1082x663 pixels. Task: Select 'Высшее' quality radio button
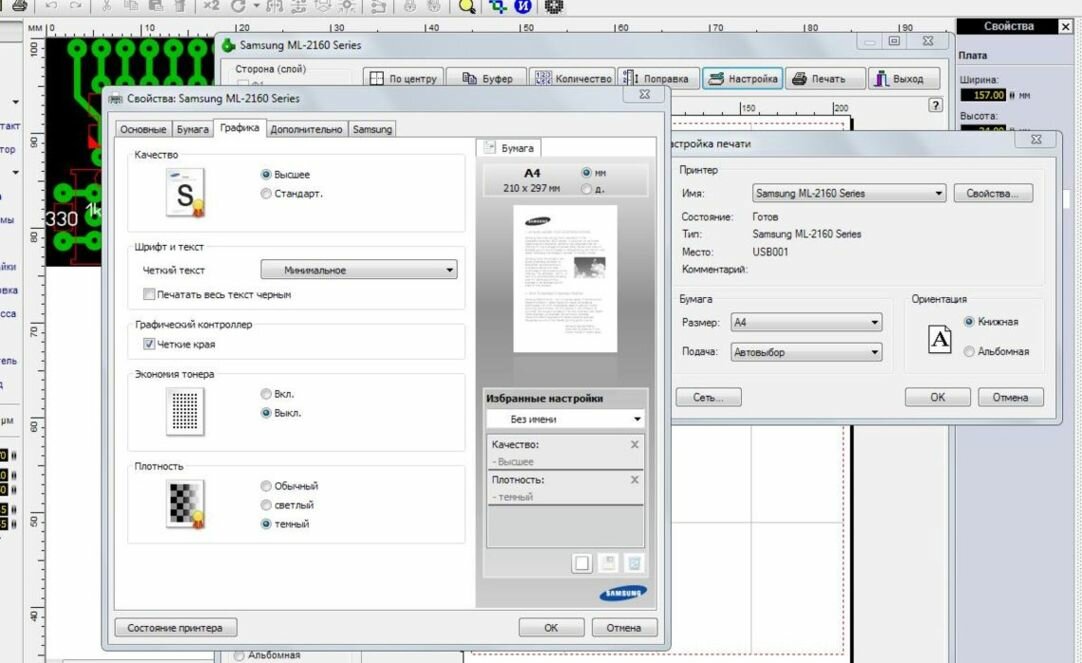click(x=266, y=175)
